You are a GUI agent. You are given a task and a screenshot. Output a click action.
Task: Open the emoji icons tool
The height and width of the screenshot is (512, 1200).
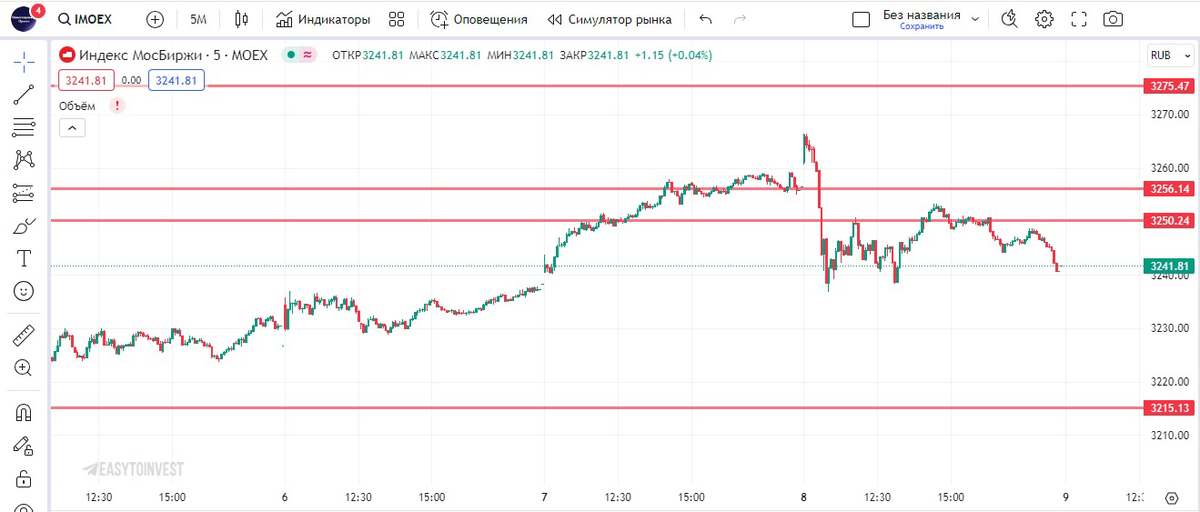pos(24,291)
